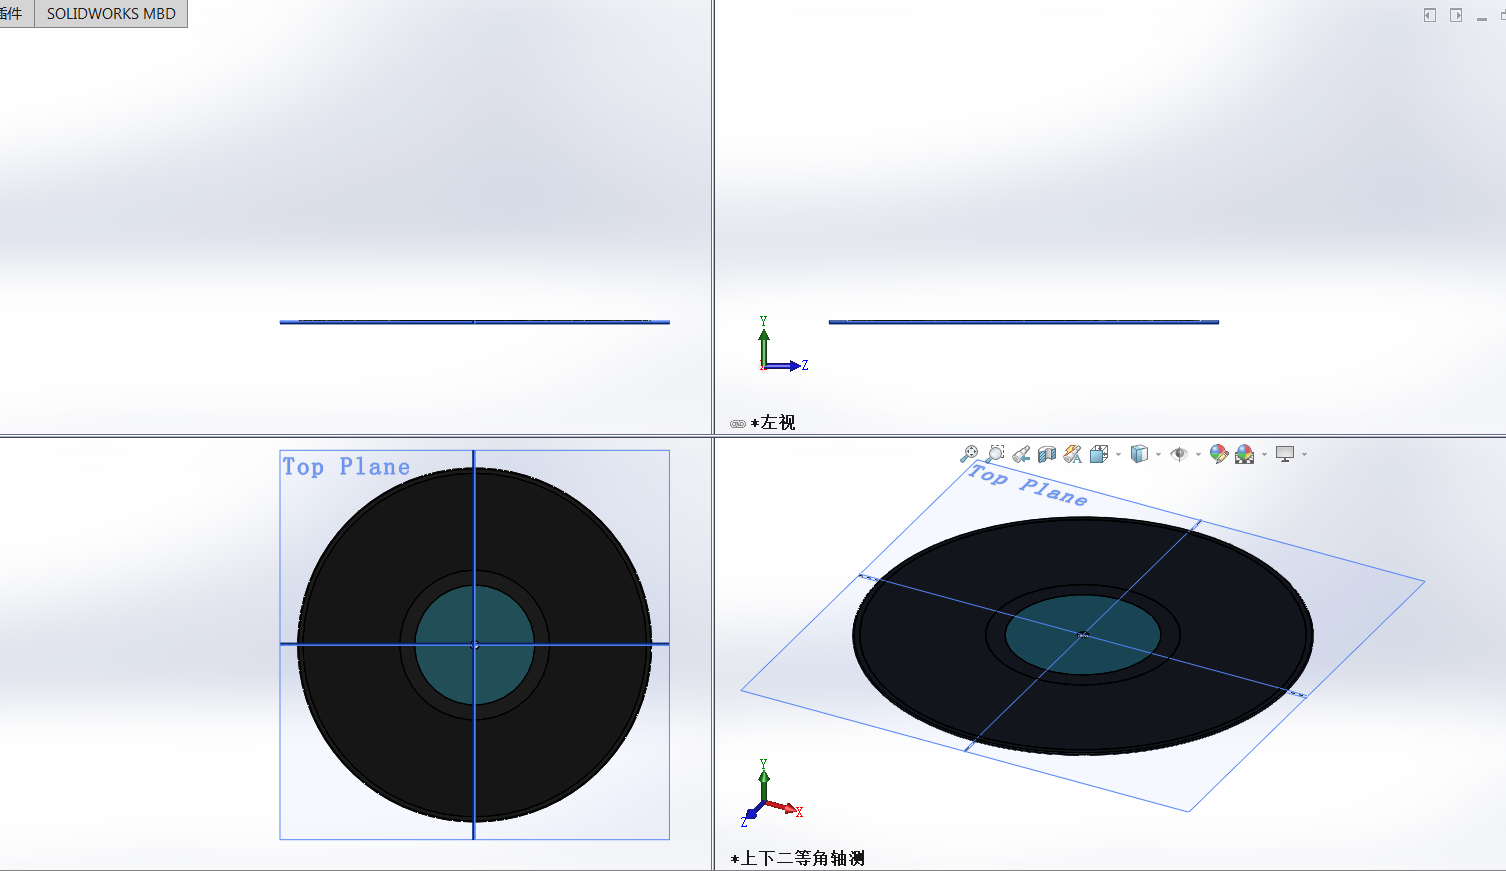
Task: Select the Zoom to Area tool
Action: (x=995, y=454)
